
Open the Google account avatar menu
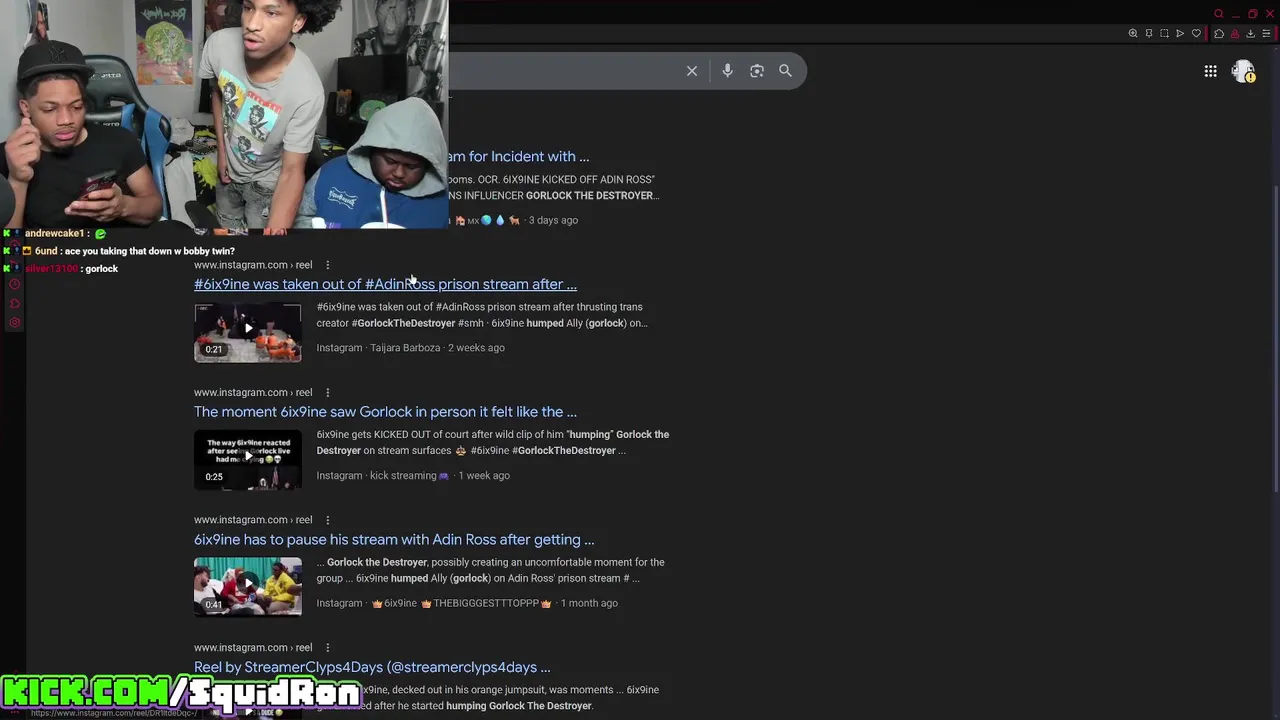point(1243,71)
